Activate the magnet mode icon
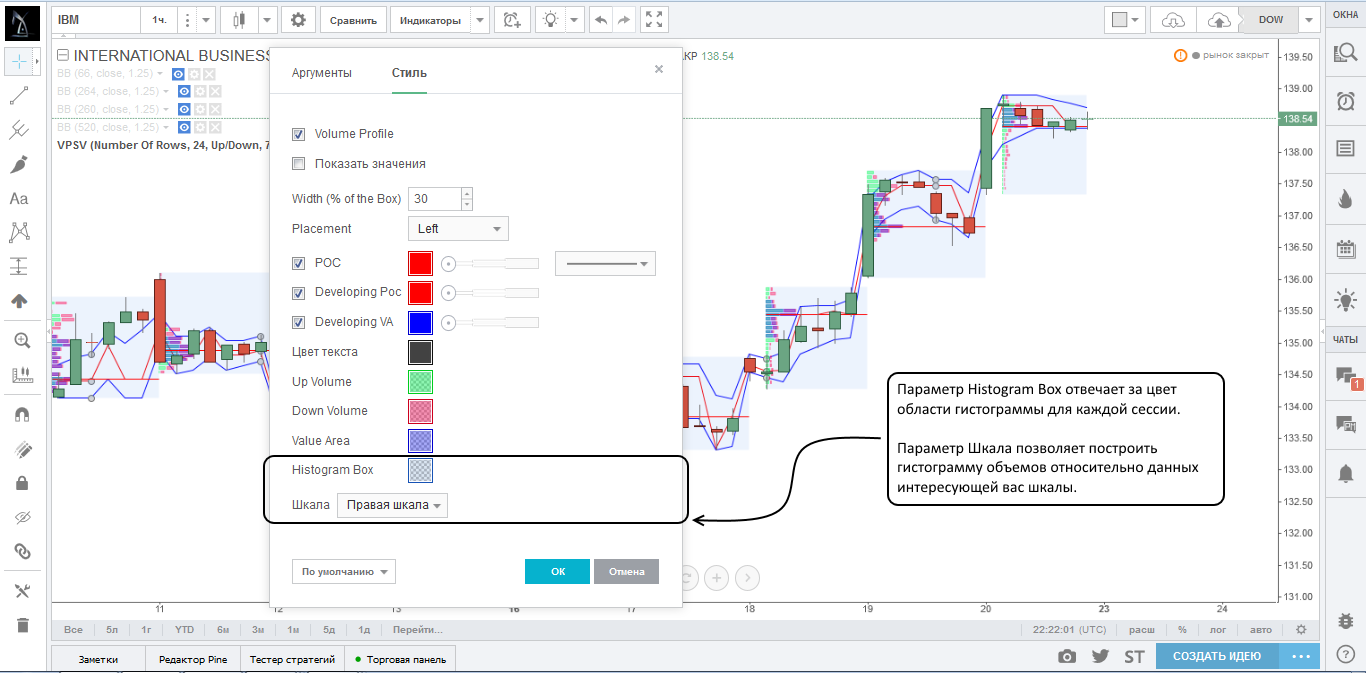 pos(22,414)
